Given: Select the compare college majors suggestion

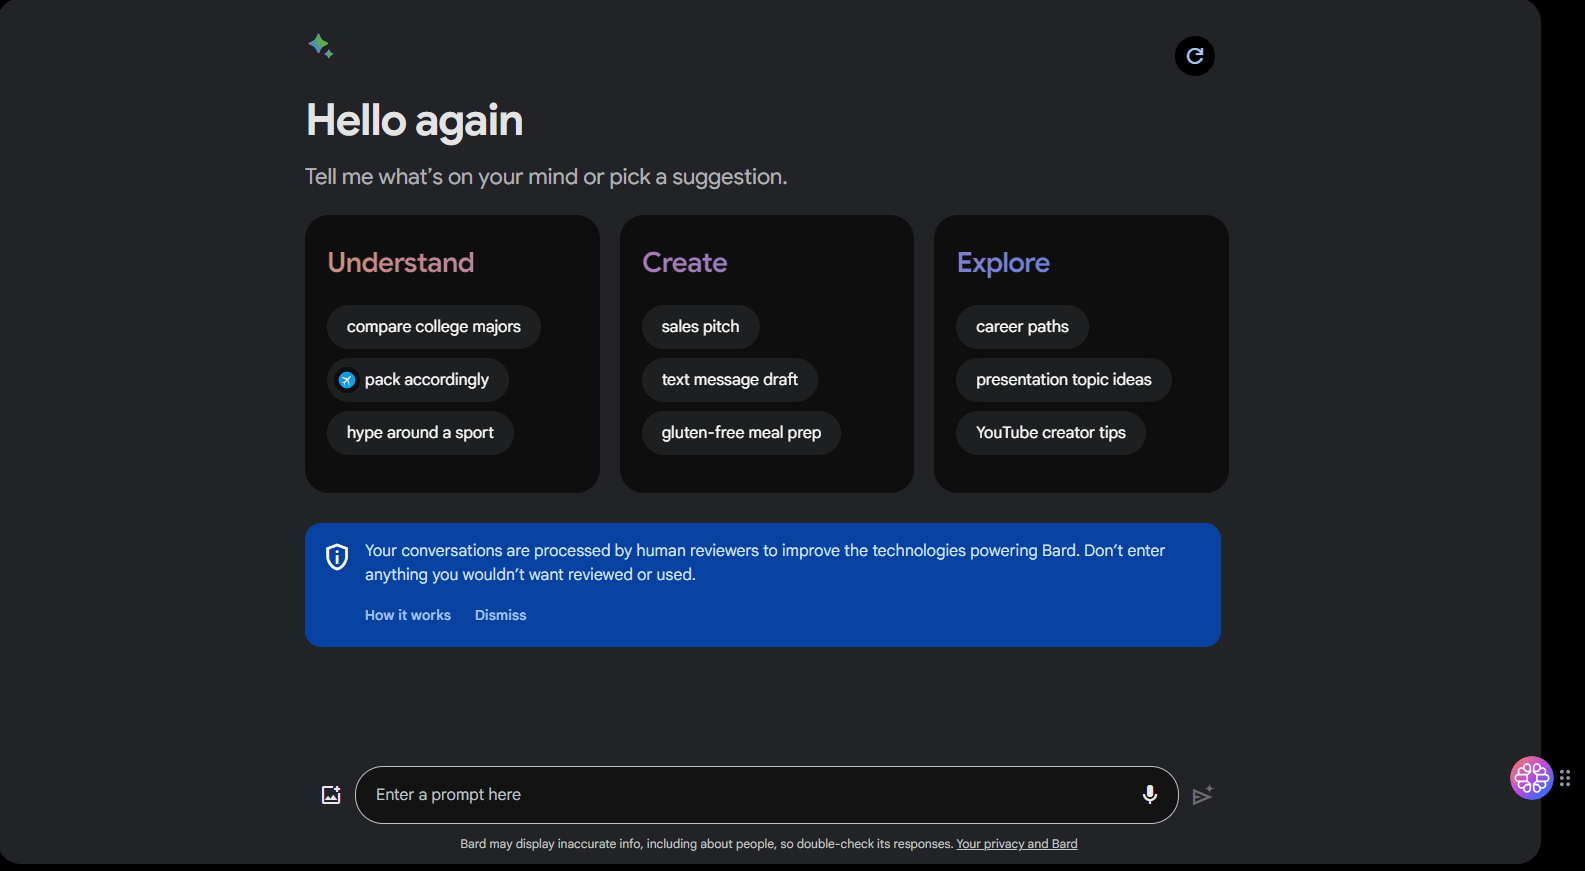Looking at the screenshot, I should [x=434, y=327].
